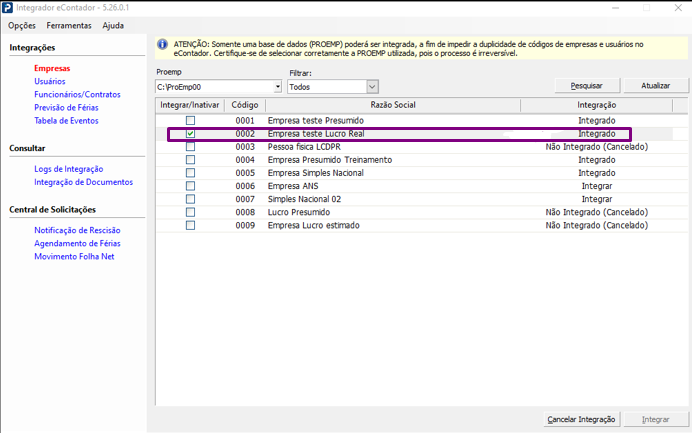Screen dimensions: 692x433
Task: Click the blue info icon in warning banner
Action: (163, 44)
